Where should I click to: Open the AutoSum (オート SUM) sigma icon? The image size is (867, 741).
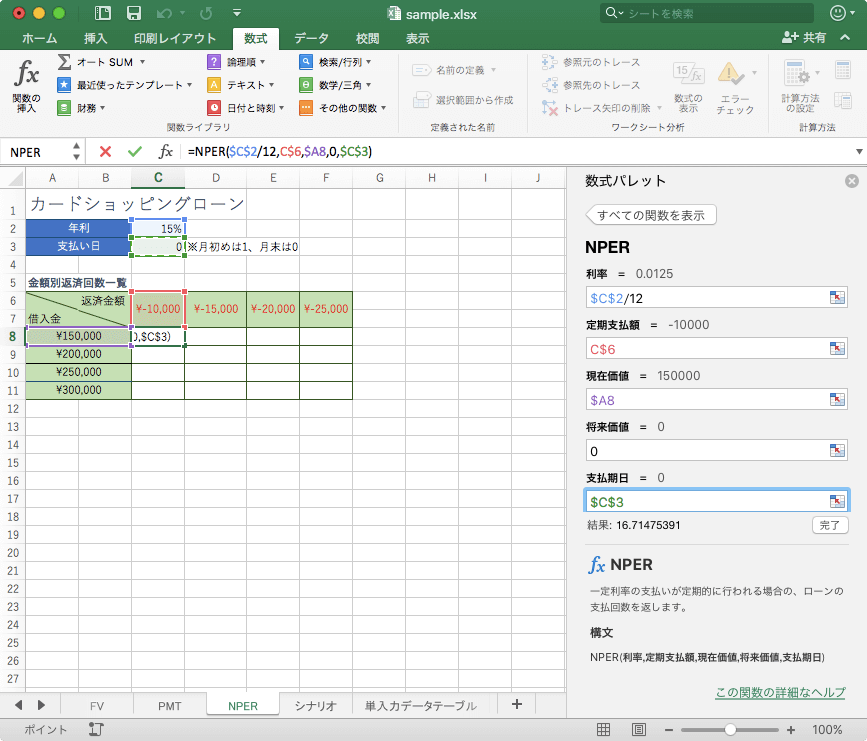(x=64, y=62)
